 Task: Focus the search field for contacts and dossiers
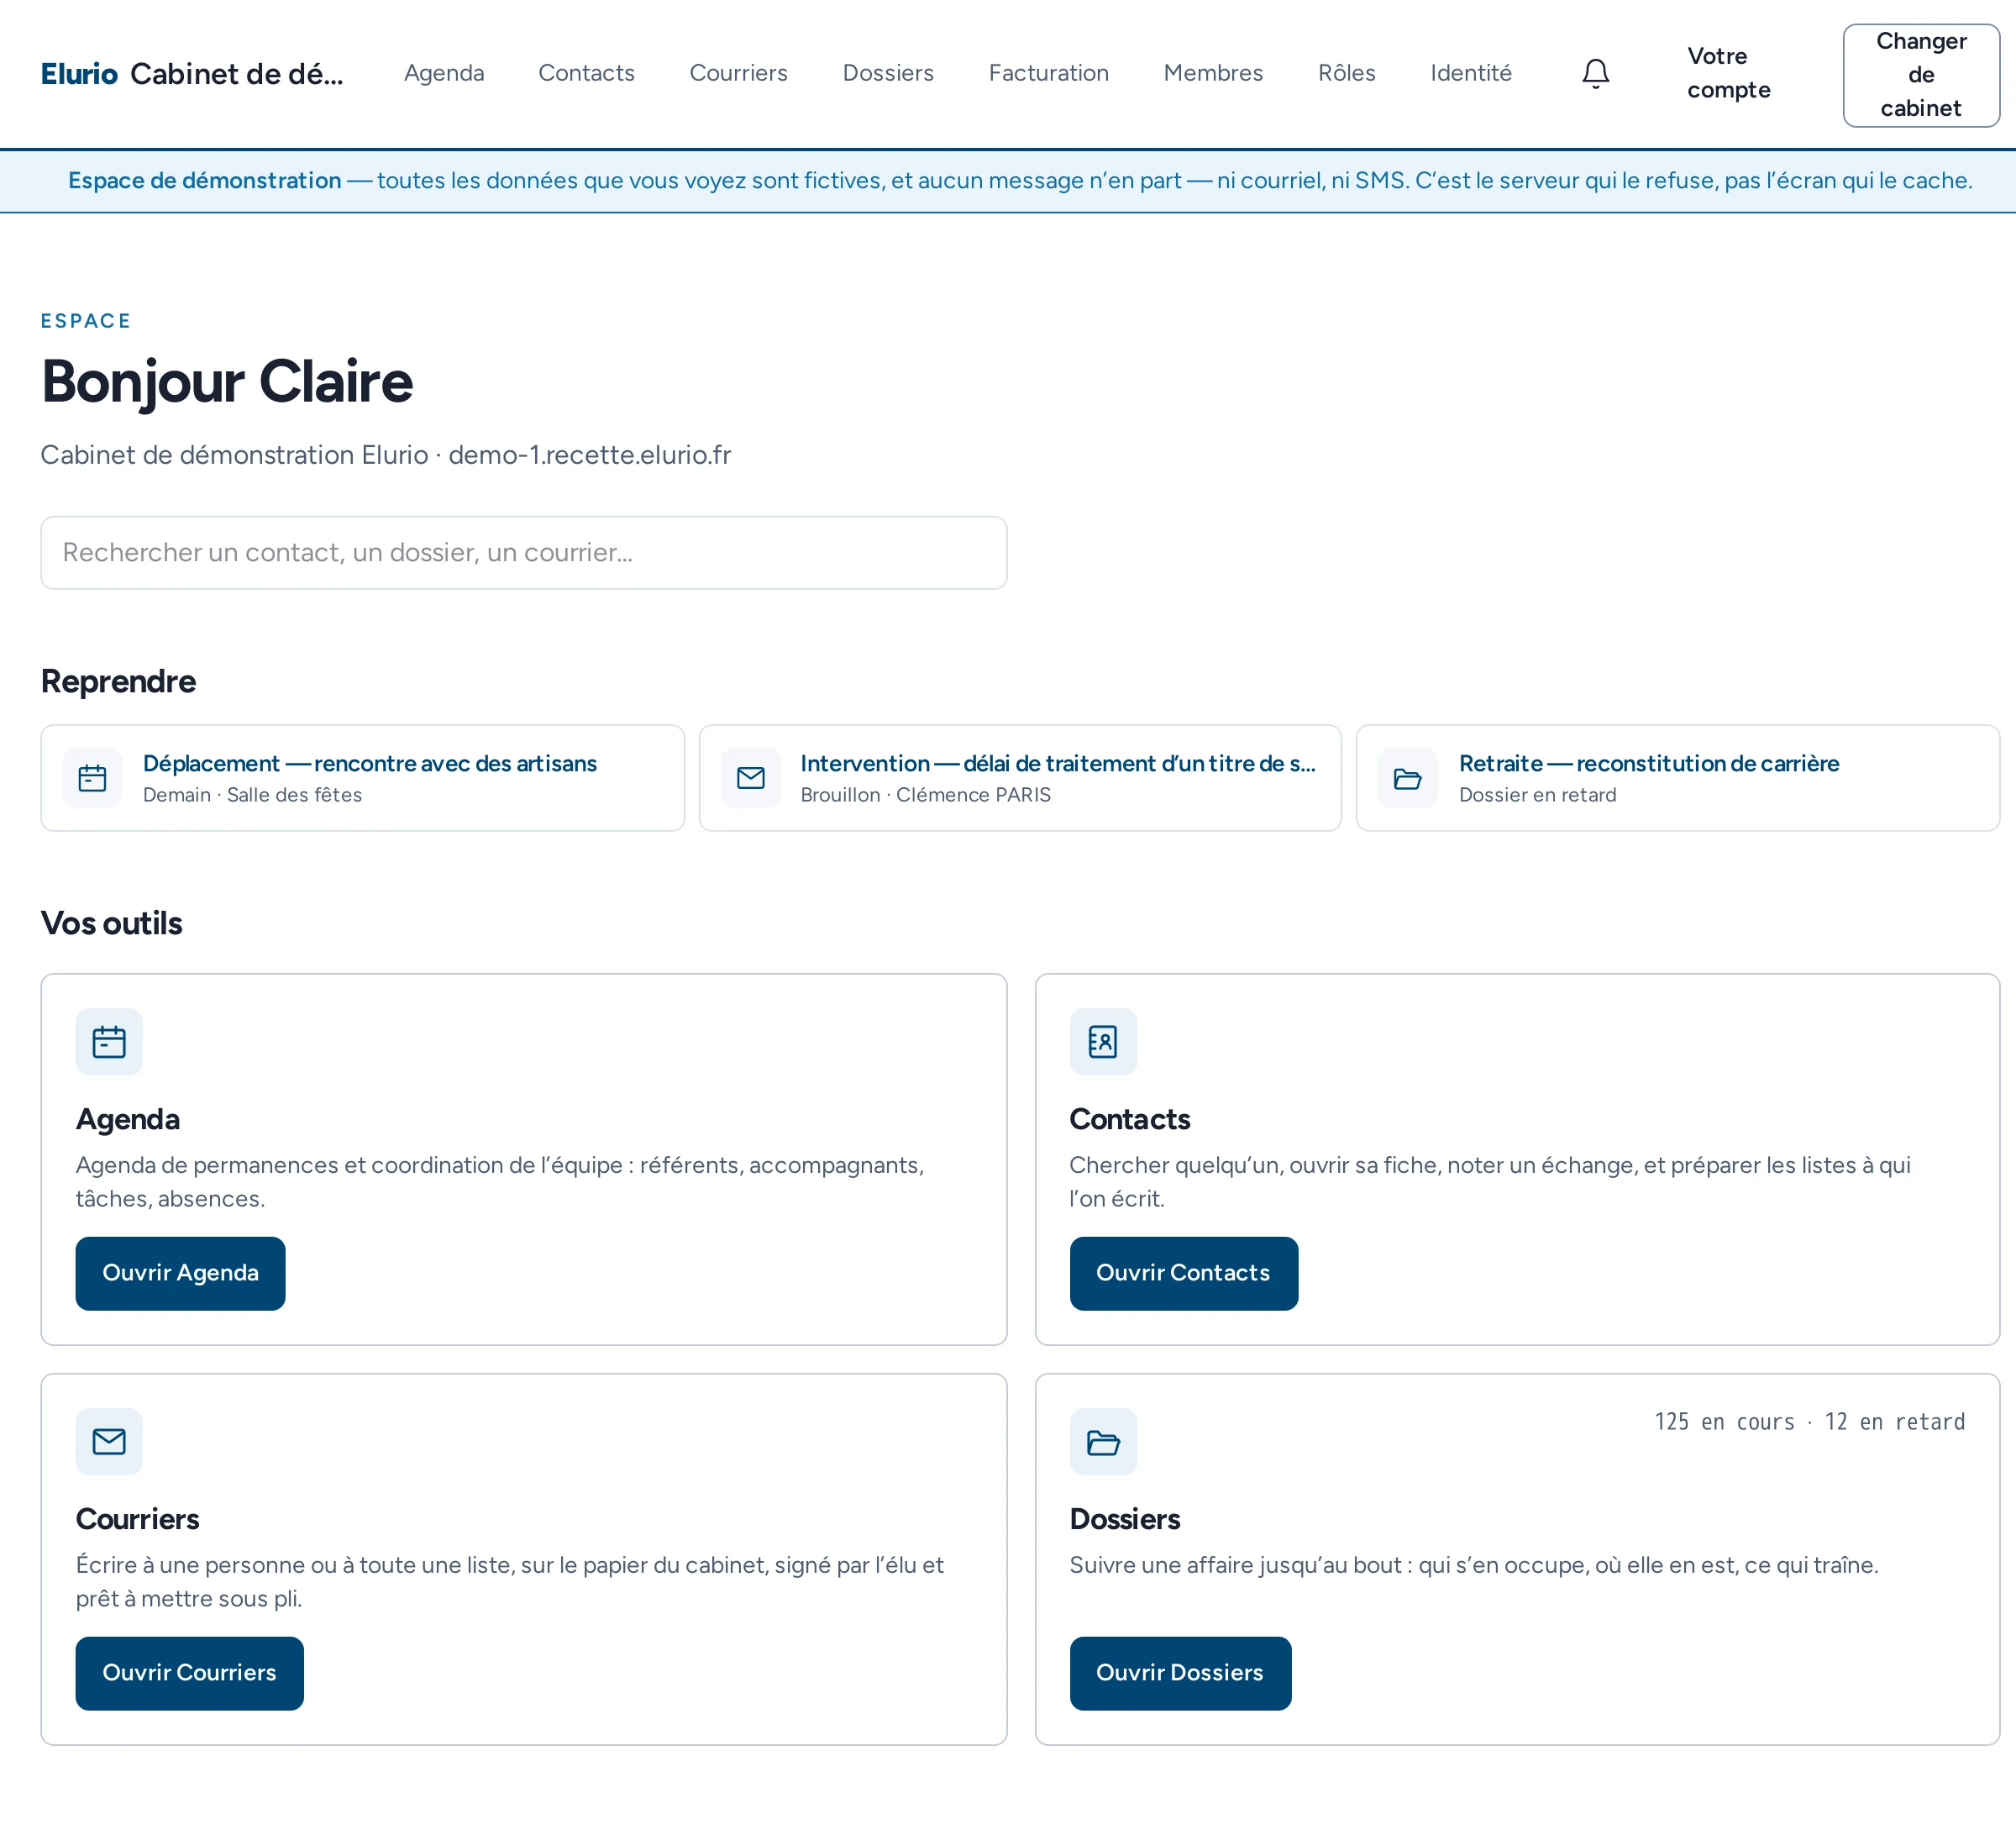click(523, 553)
